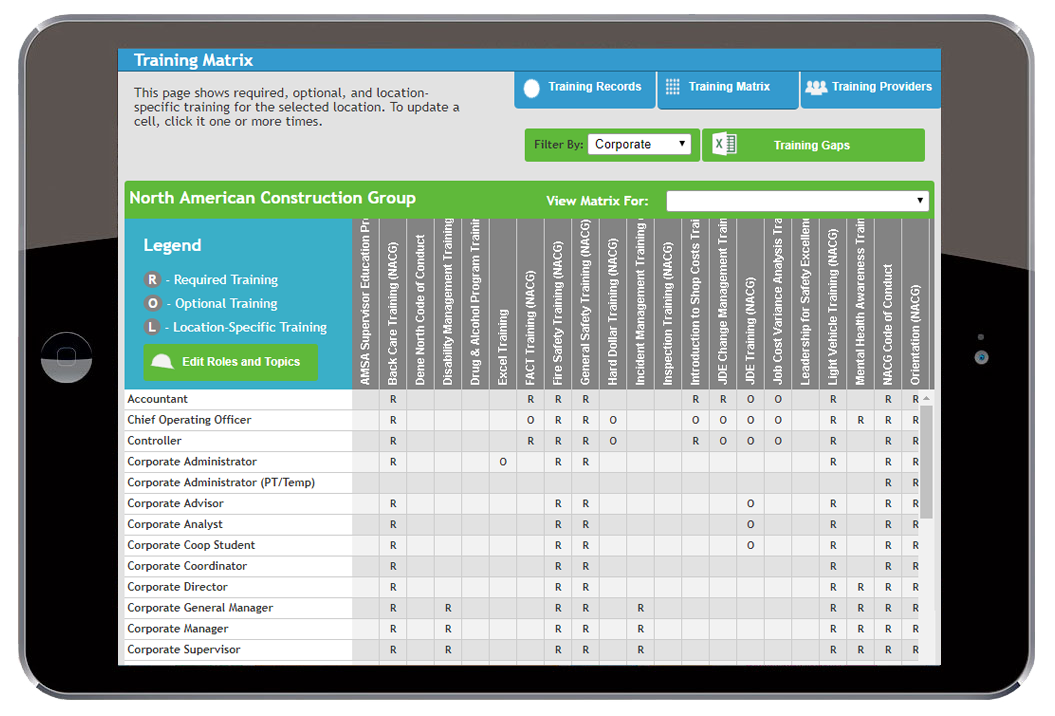Screen dimensions: 1055x716
Task: Select the Corporate Advisor role
Action: pyautogui.click(x=238, y=503)
